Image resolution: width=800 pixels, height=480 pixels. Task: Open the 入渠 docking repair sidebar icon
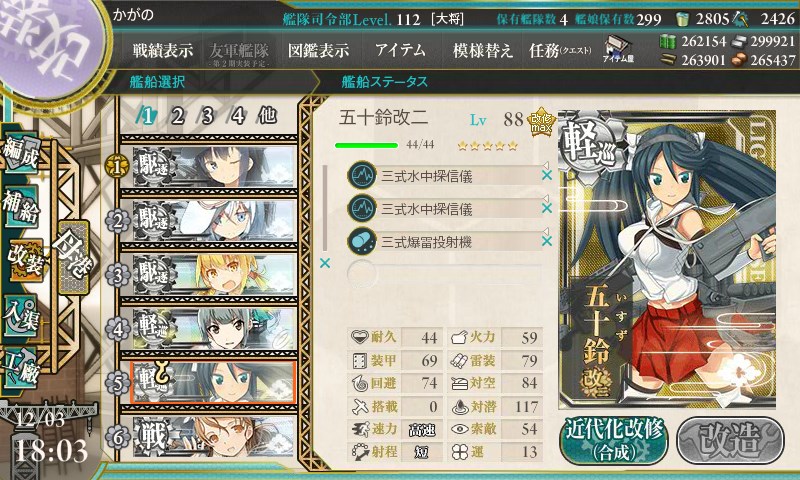pyautogui.click(x=21, y=315)
